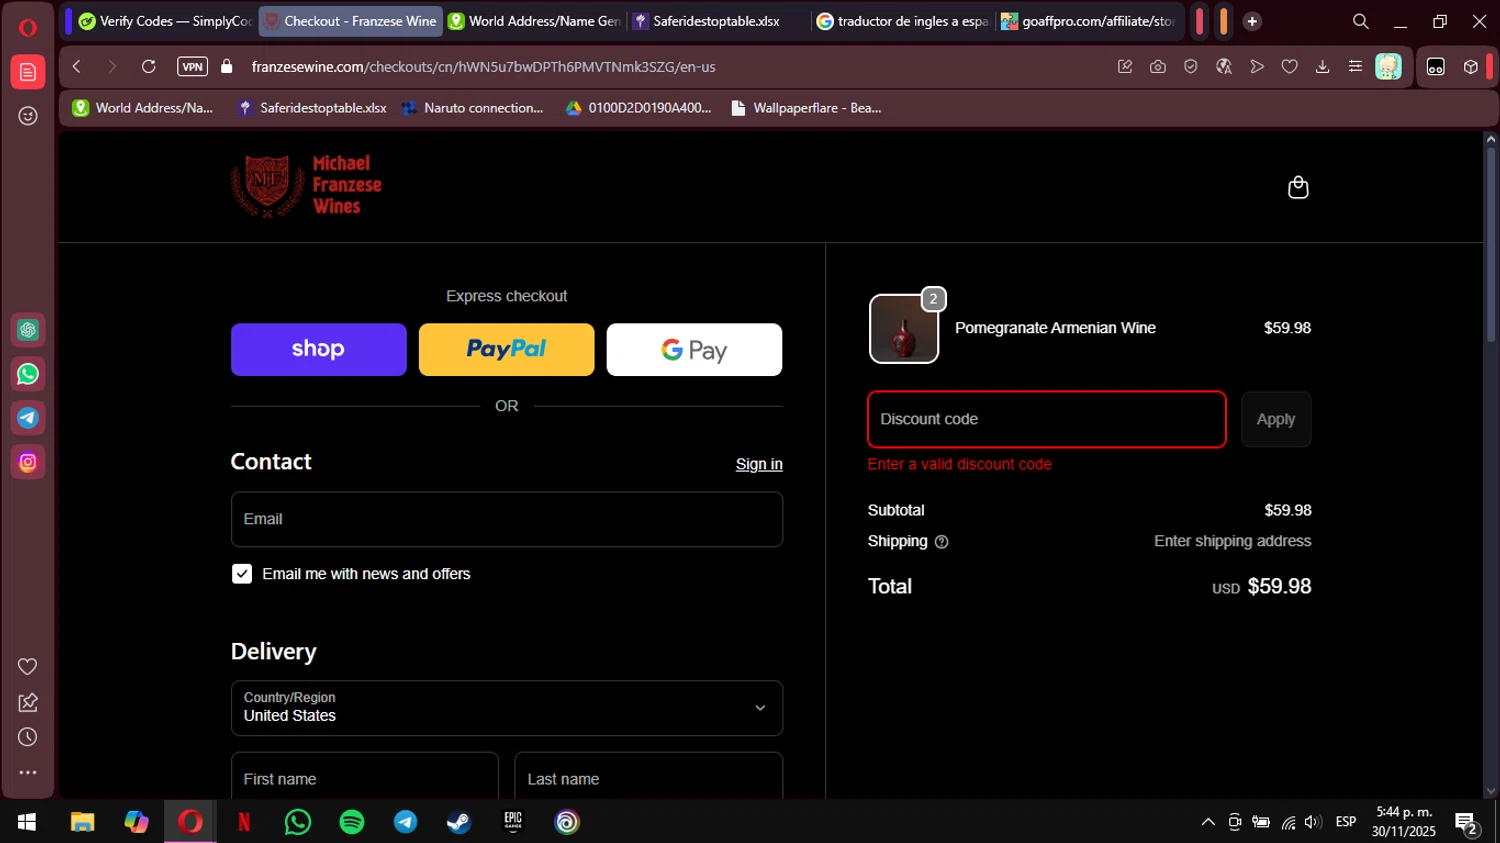This screenshot has width=1500, height=843.
Task: Open Windows Start menu
Action: coord(27,822)
